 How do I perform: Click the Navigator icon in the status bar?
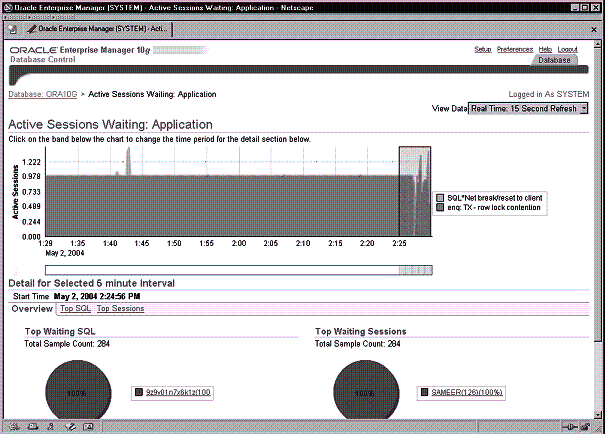pos(14,427)
